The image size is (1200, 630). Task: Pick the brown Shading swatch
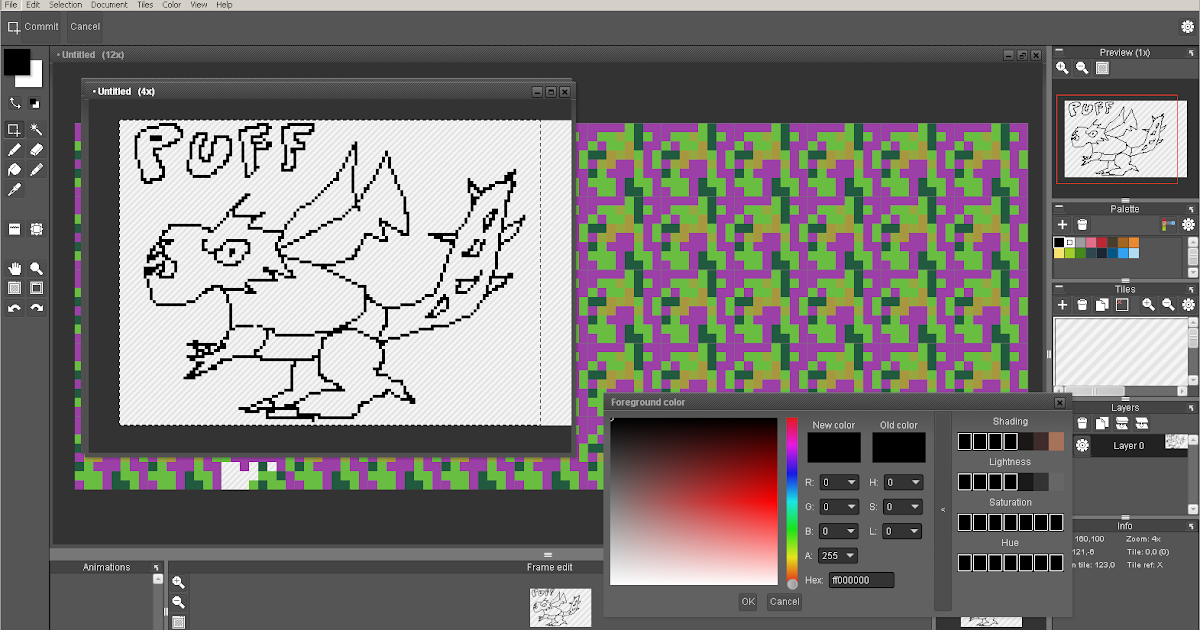pyautogui.click(x=1056, y=441)
